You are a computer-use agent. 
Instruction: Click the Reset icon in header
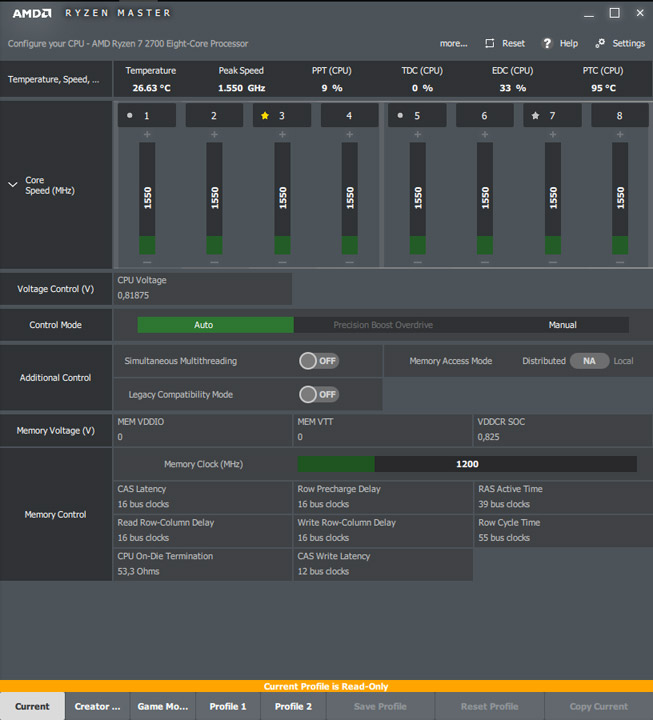490,44
